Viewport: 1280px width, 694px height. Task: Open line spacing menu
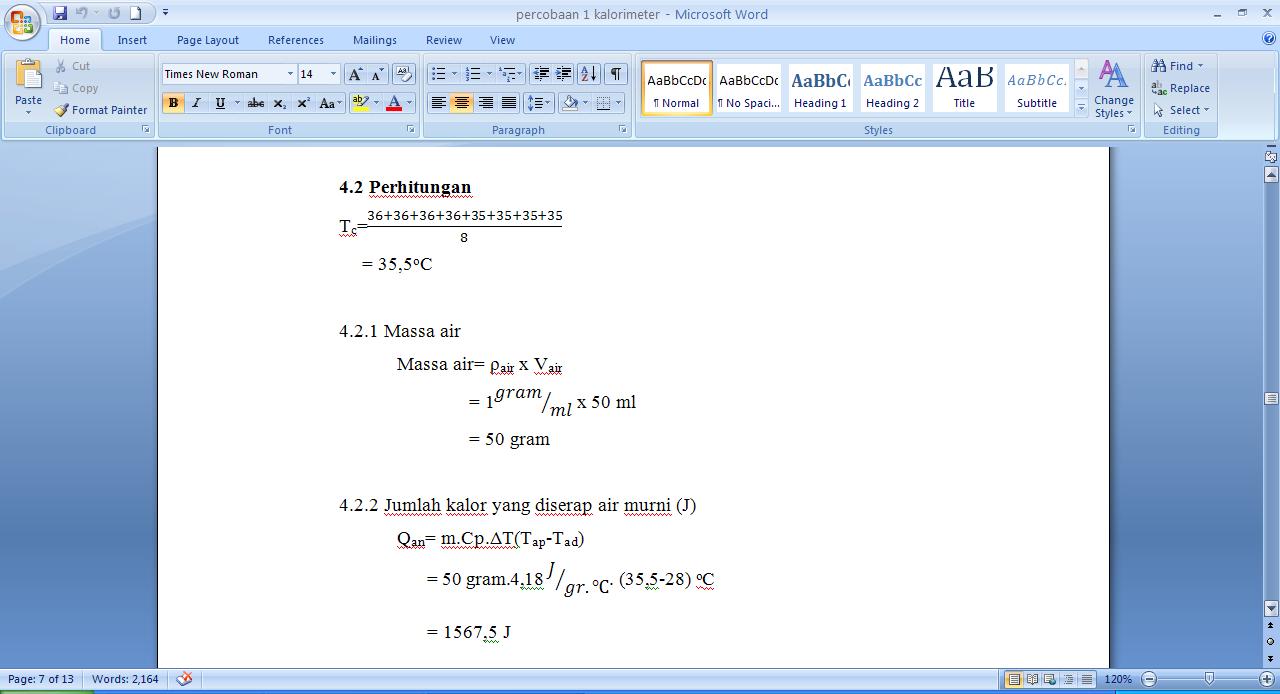(x=538, y=103)
